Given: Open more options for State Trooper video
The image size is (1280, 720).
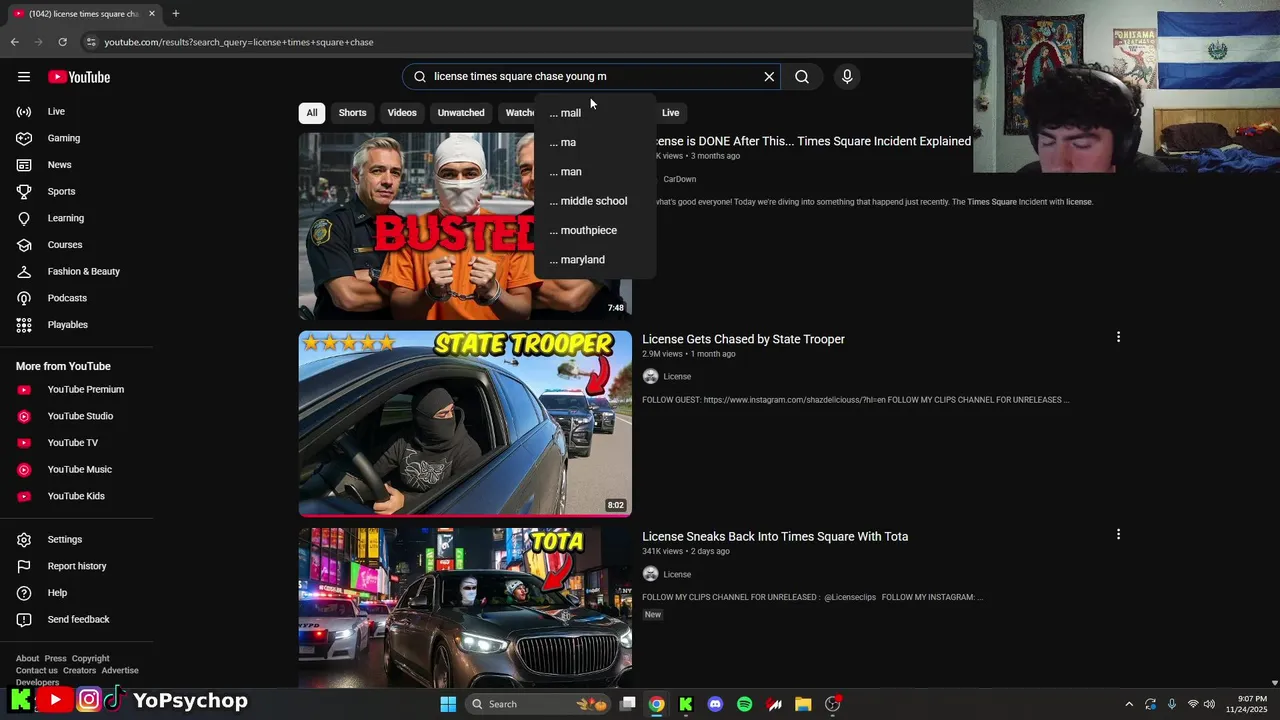Looking at the screenshot, I should 1118,337.
